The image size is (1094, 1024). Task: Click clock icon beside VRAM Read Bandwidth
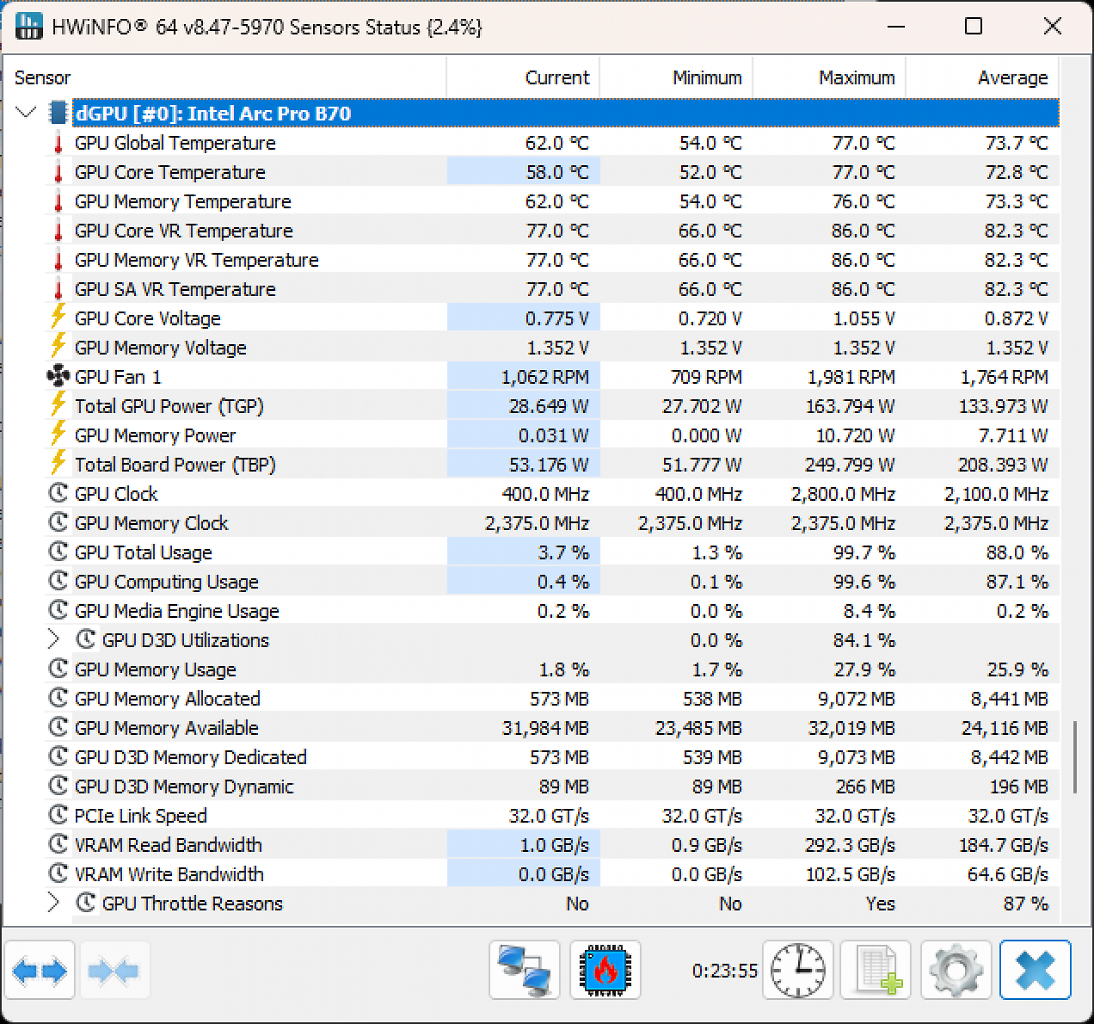click(x=58, y=844)
